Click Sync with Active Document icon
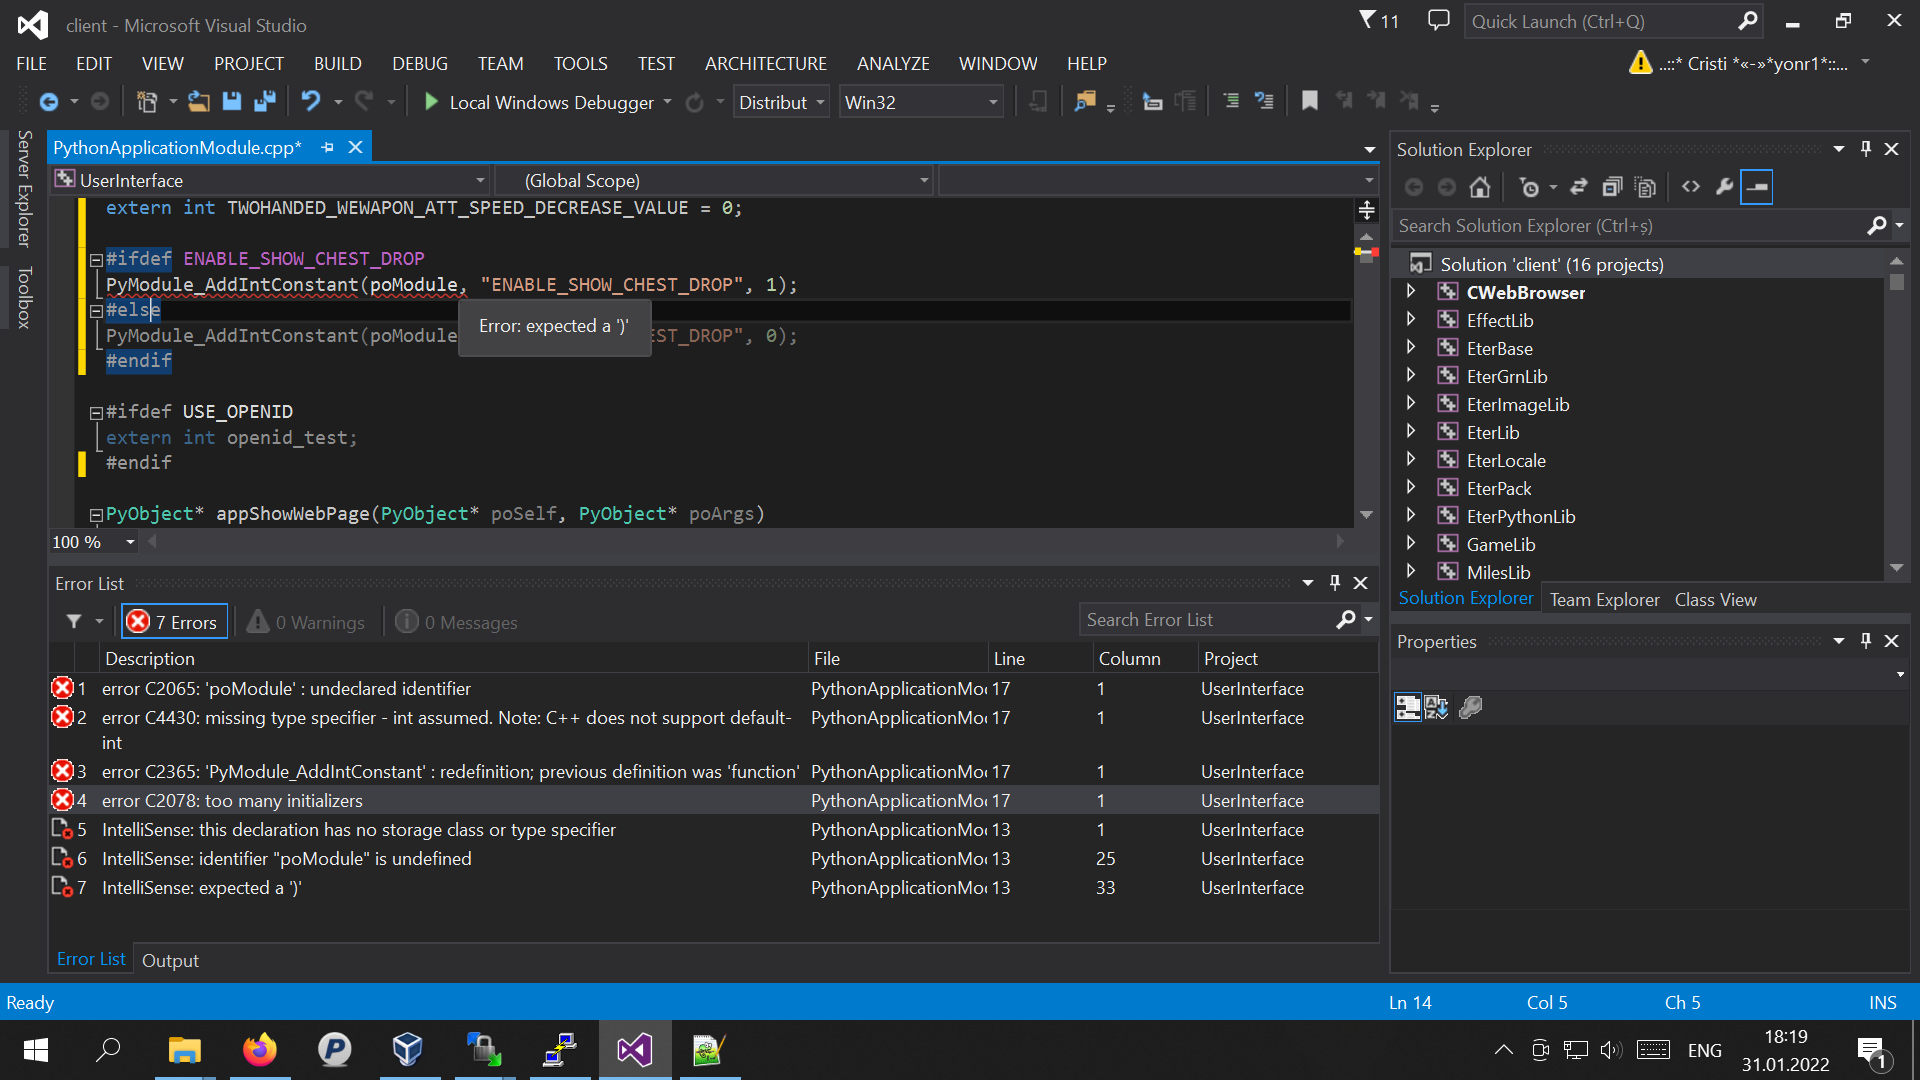Viewport: 1920px width, 1080px height. tap(1578, 187)
